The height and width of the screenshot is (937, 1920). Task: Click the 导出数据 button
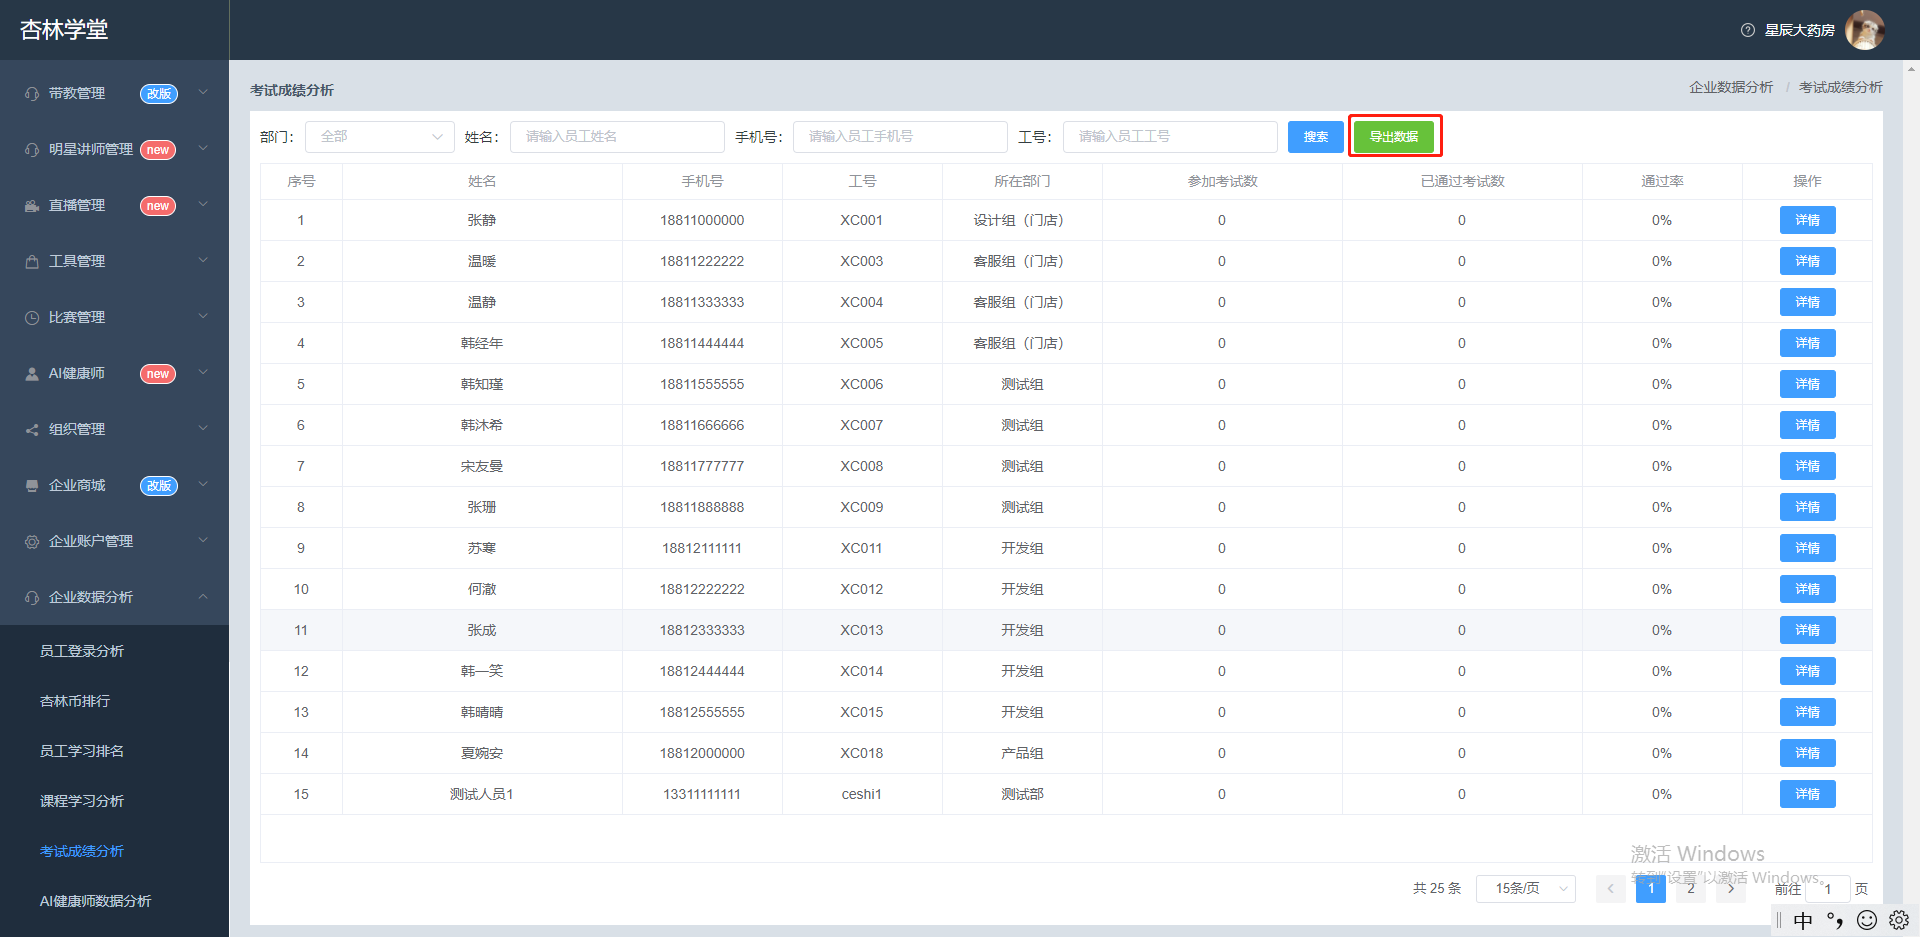click(1394, 137)
